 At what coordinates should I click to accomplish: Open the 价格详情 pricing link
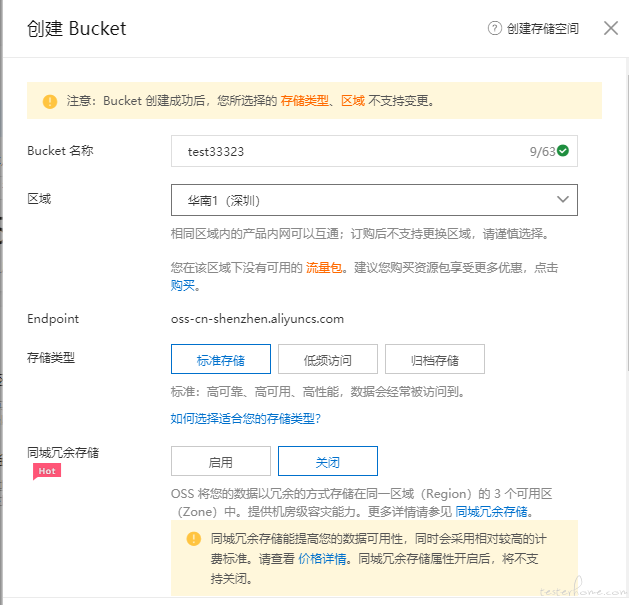pos(322,559)
